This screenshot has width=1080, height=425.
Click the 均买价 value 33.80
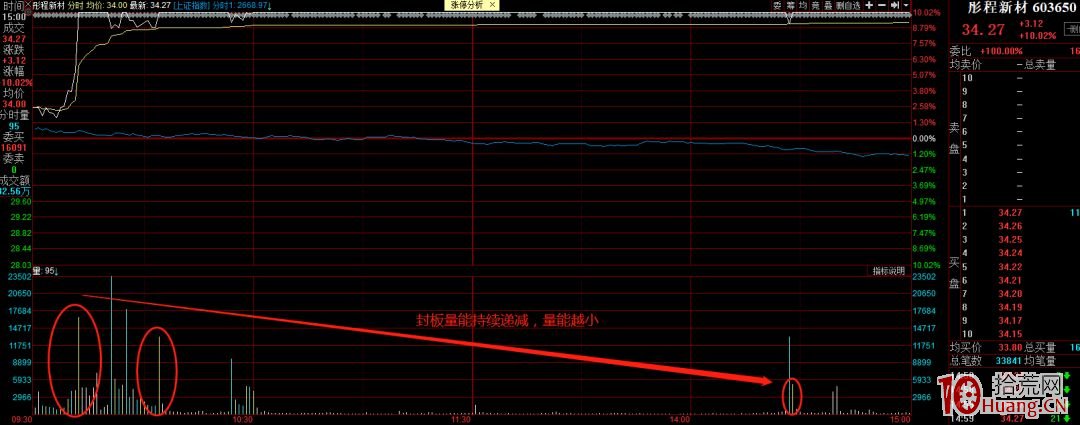tap(1008, 347)
